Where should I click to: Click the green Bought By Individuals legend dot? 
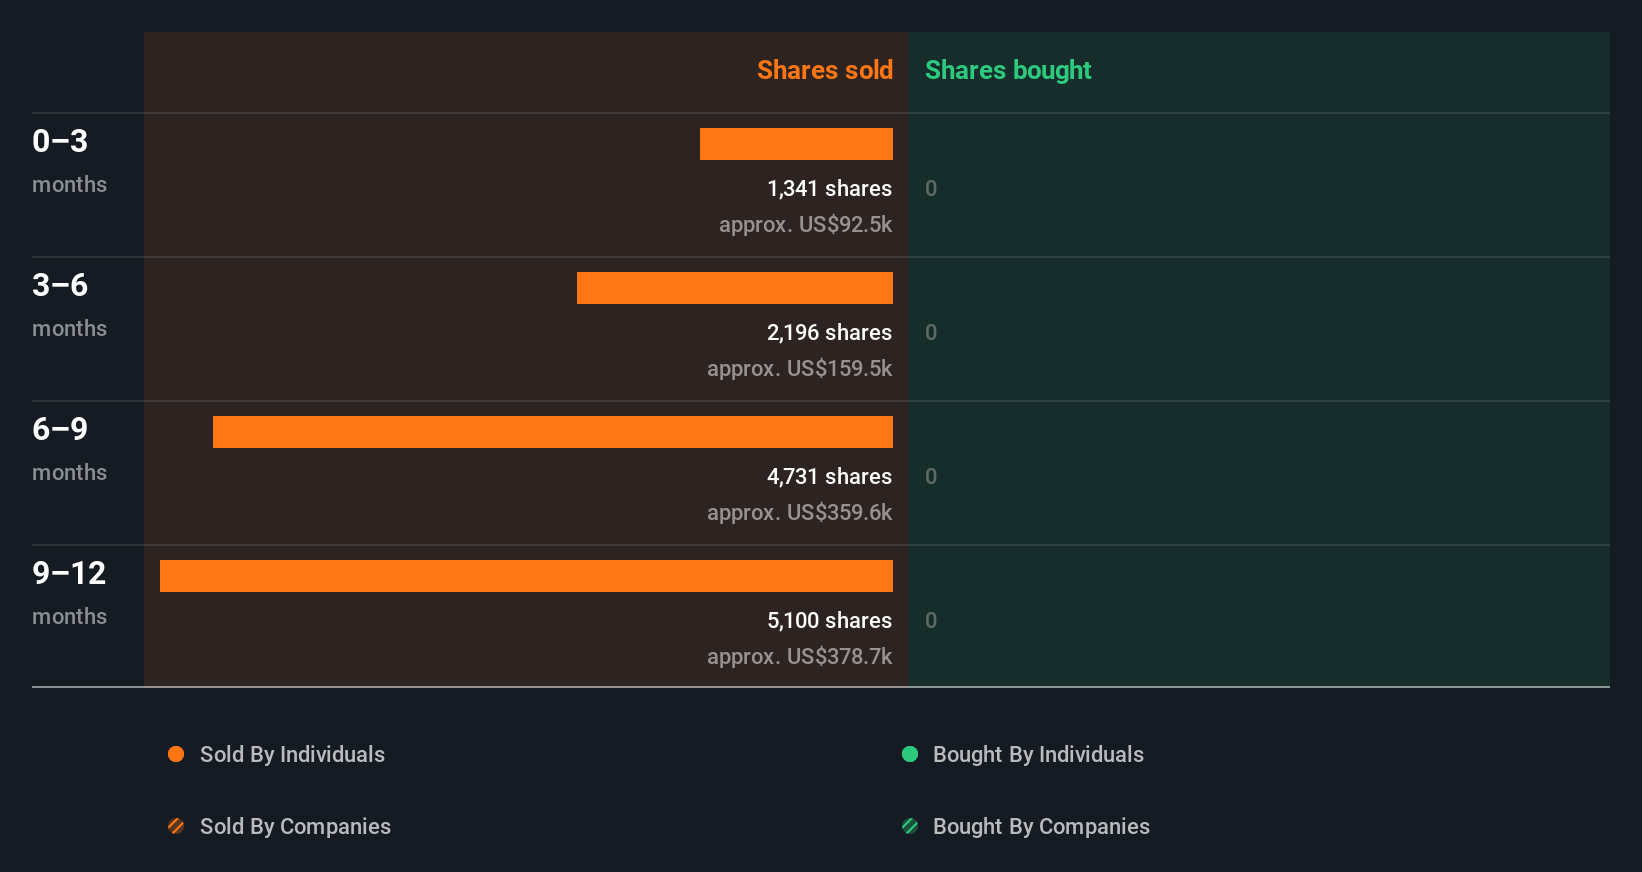[910, 754]
